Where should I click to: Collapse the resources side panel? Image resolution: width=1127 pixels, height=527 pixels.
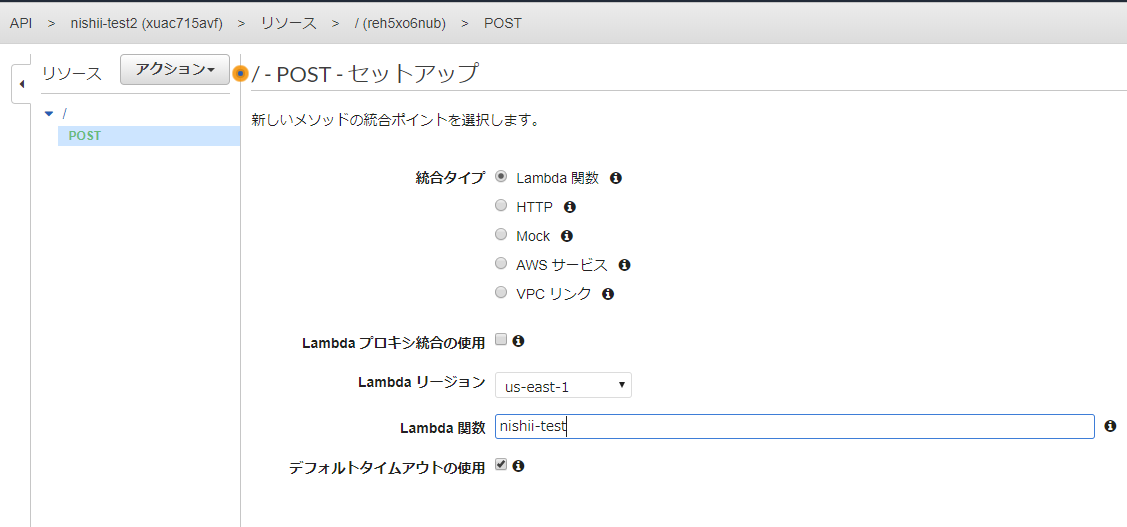pos(22,83)
